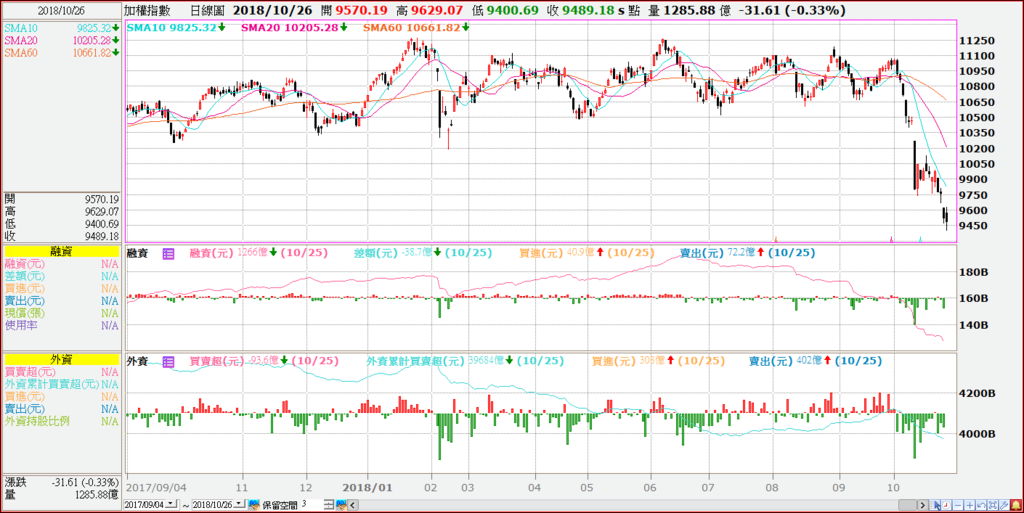The image size is (1024, 513).
Task: Click the clock icon in bottom toolbar
Action: (946, 505)
